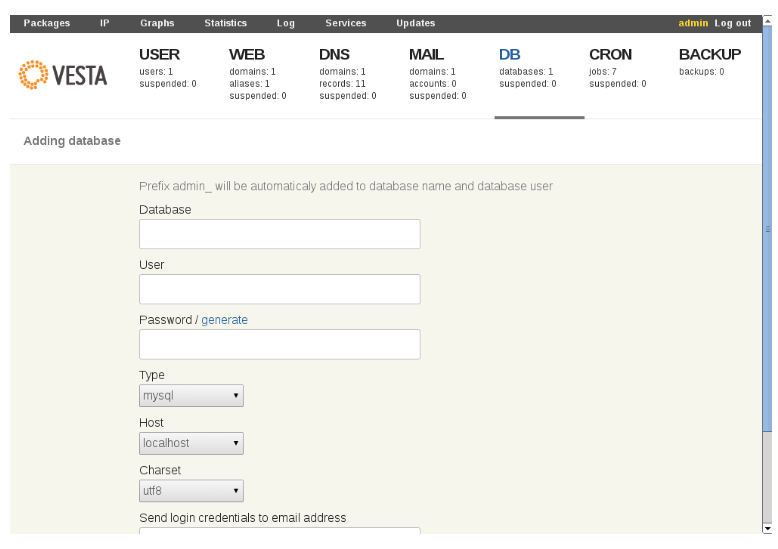Open the BACKUP section tab
Viewport: 778px width, 549px height.
tap(710, 54)
